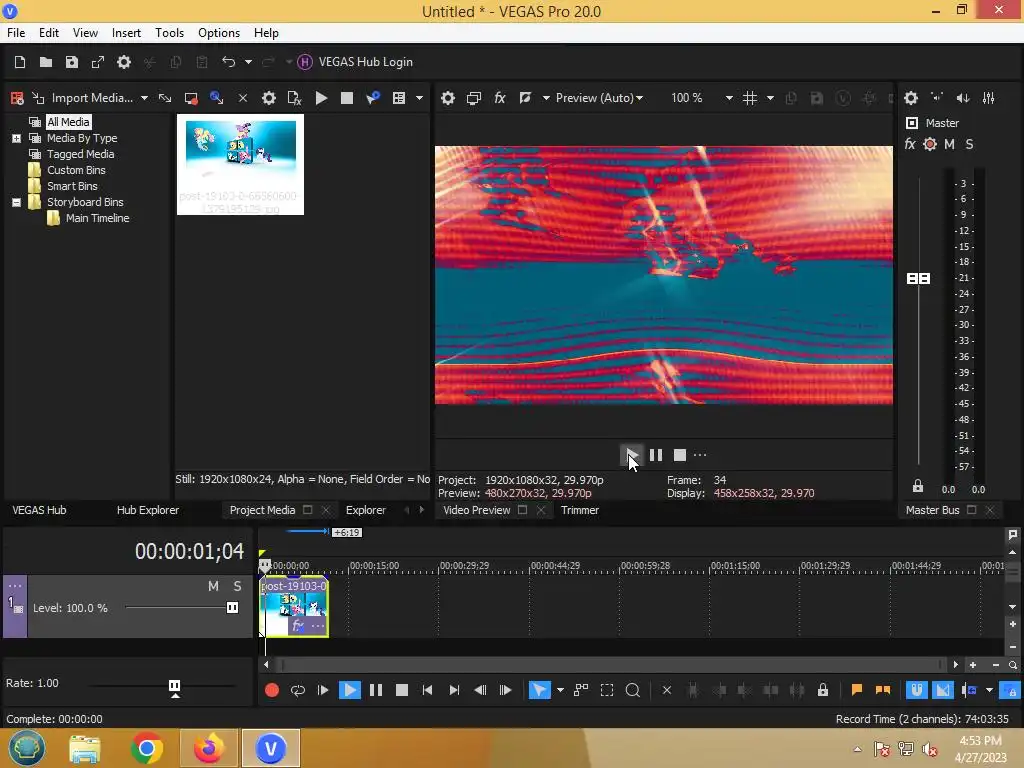
Task: Solo the Master bus
Action: click(969, 144)
